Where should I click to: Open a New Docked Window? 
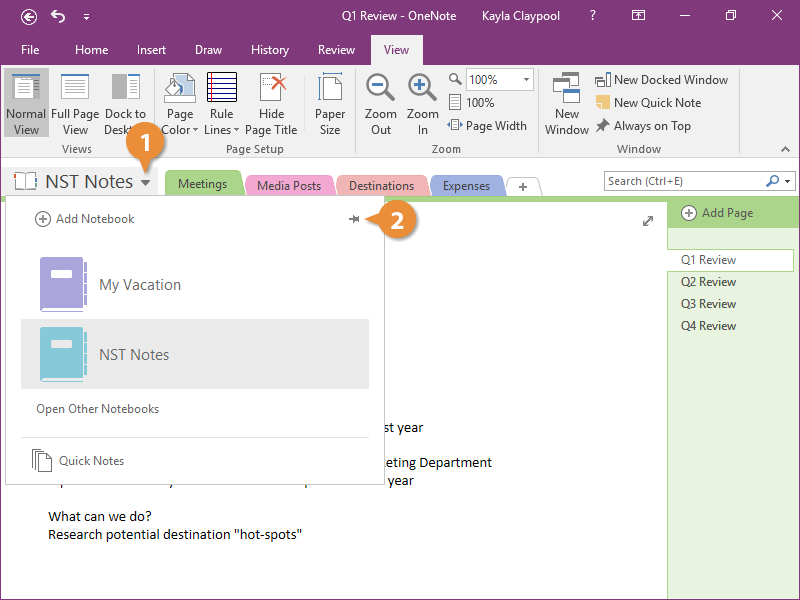tap(661, 80)
